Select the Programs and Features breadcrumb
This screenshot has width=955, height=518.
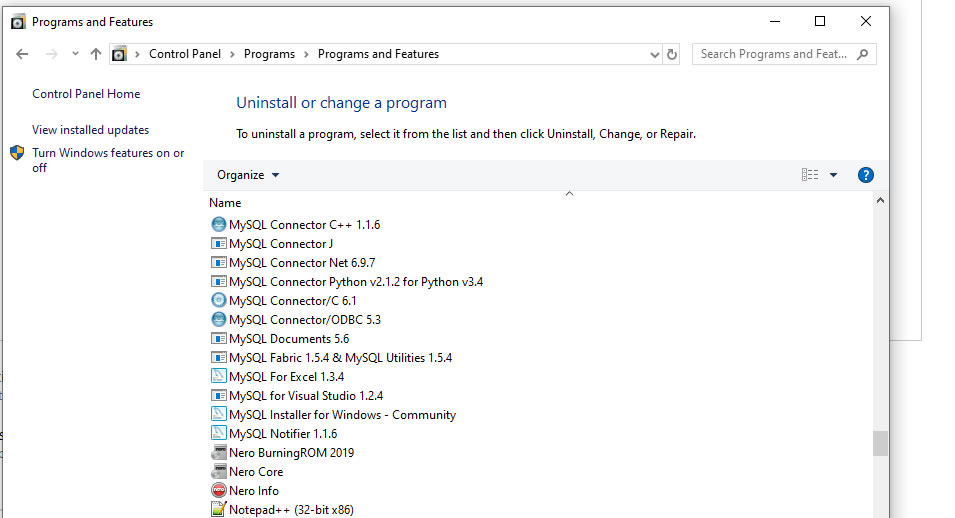coord(378,54)
